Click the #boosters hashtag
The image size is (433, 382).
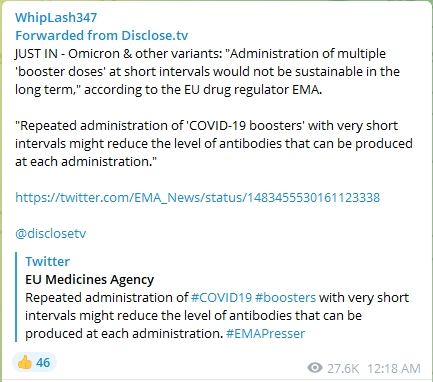tap(285, 297)
